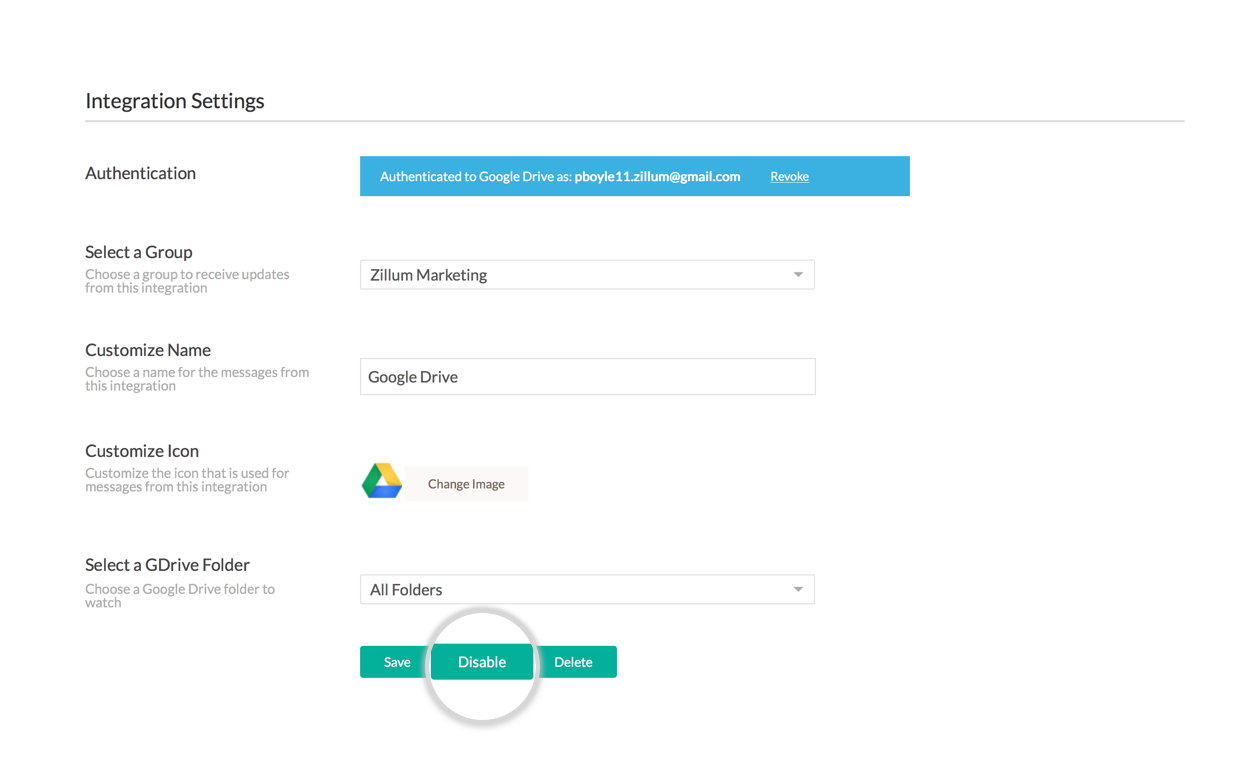The height and width of the screenshot is (777, 1239).
Task: Click the Change Image button
Action: [466, 484]
